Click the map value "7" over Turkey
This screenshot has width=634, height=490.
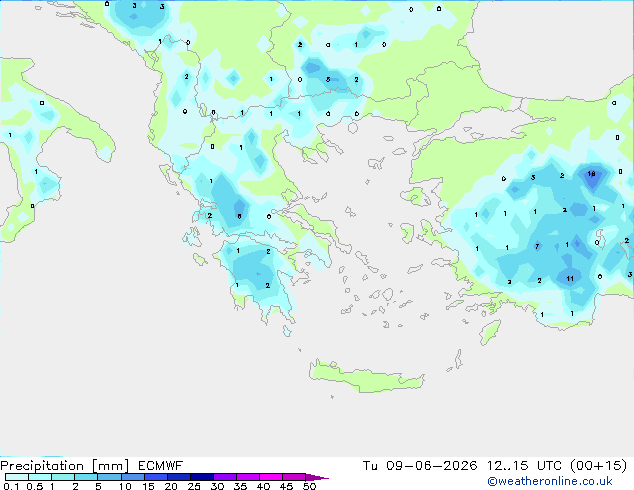point(537,246)
